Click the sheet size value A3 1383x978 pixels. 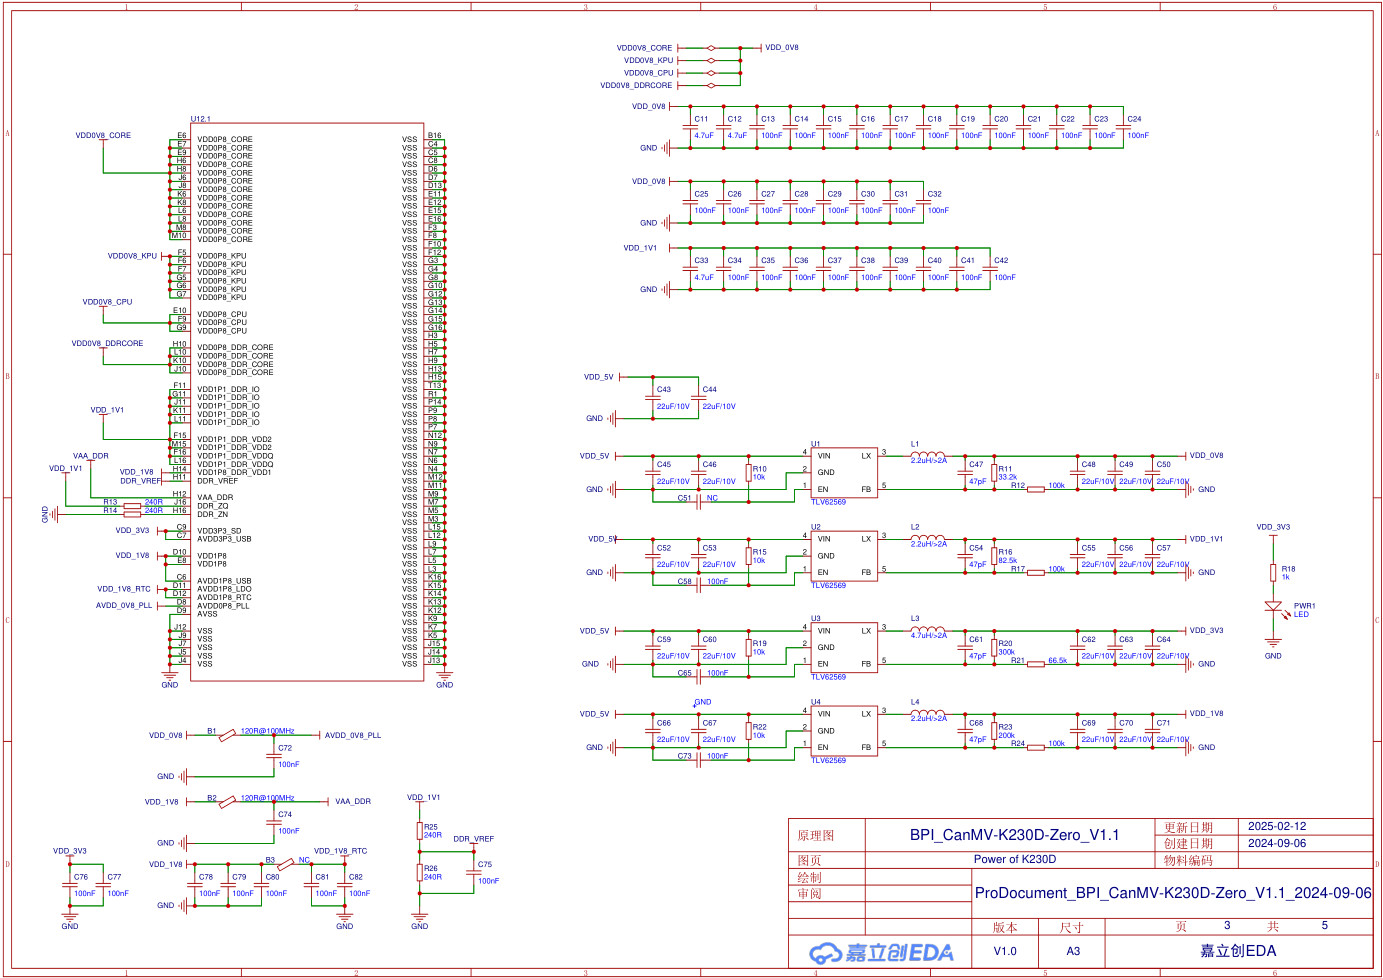pos(1073,952)
